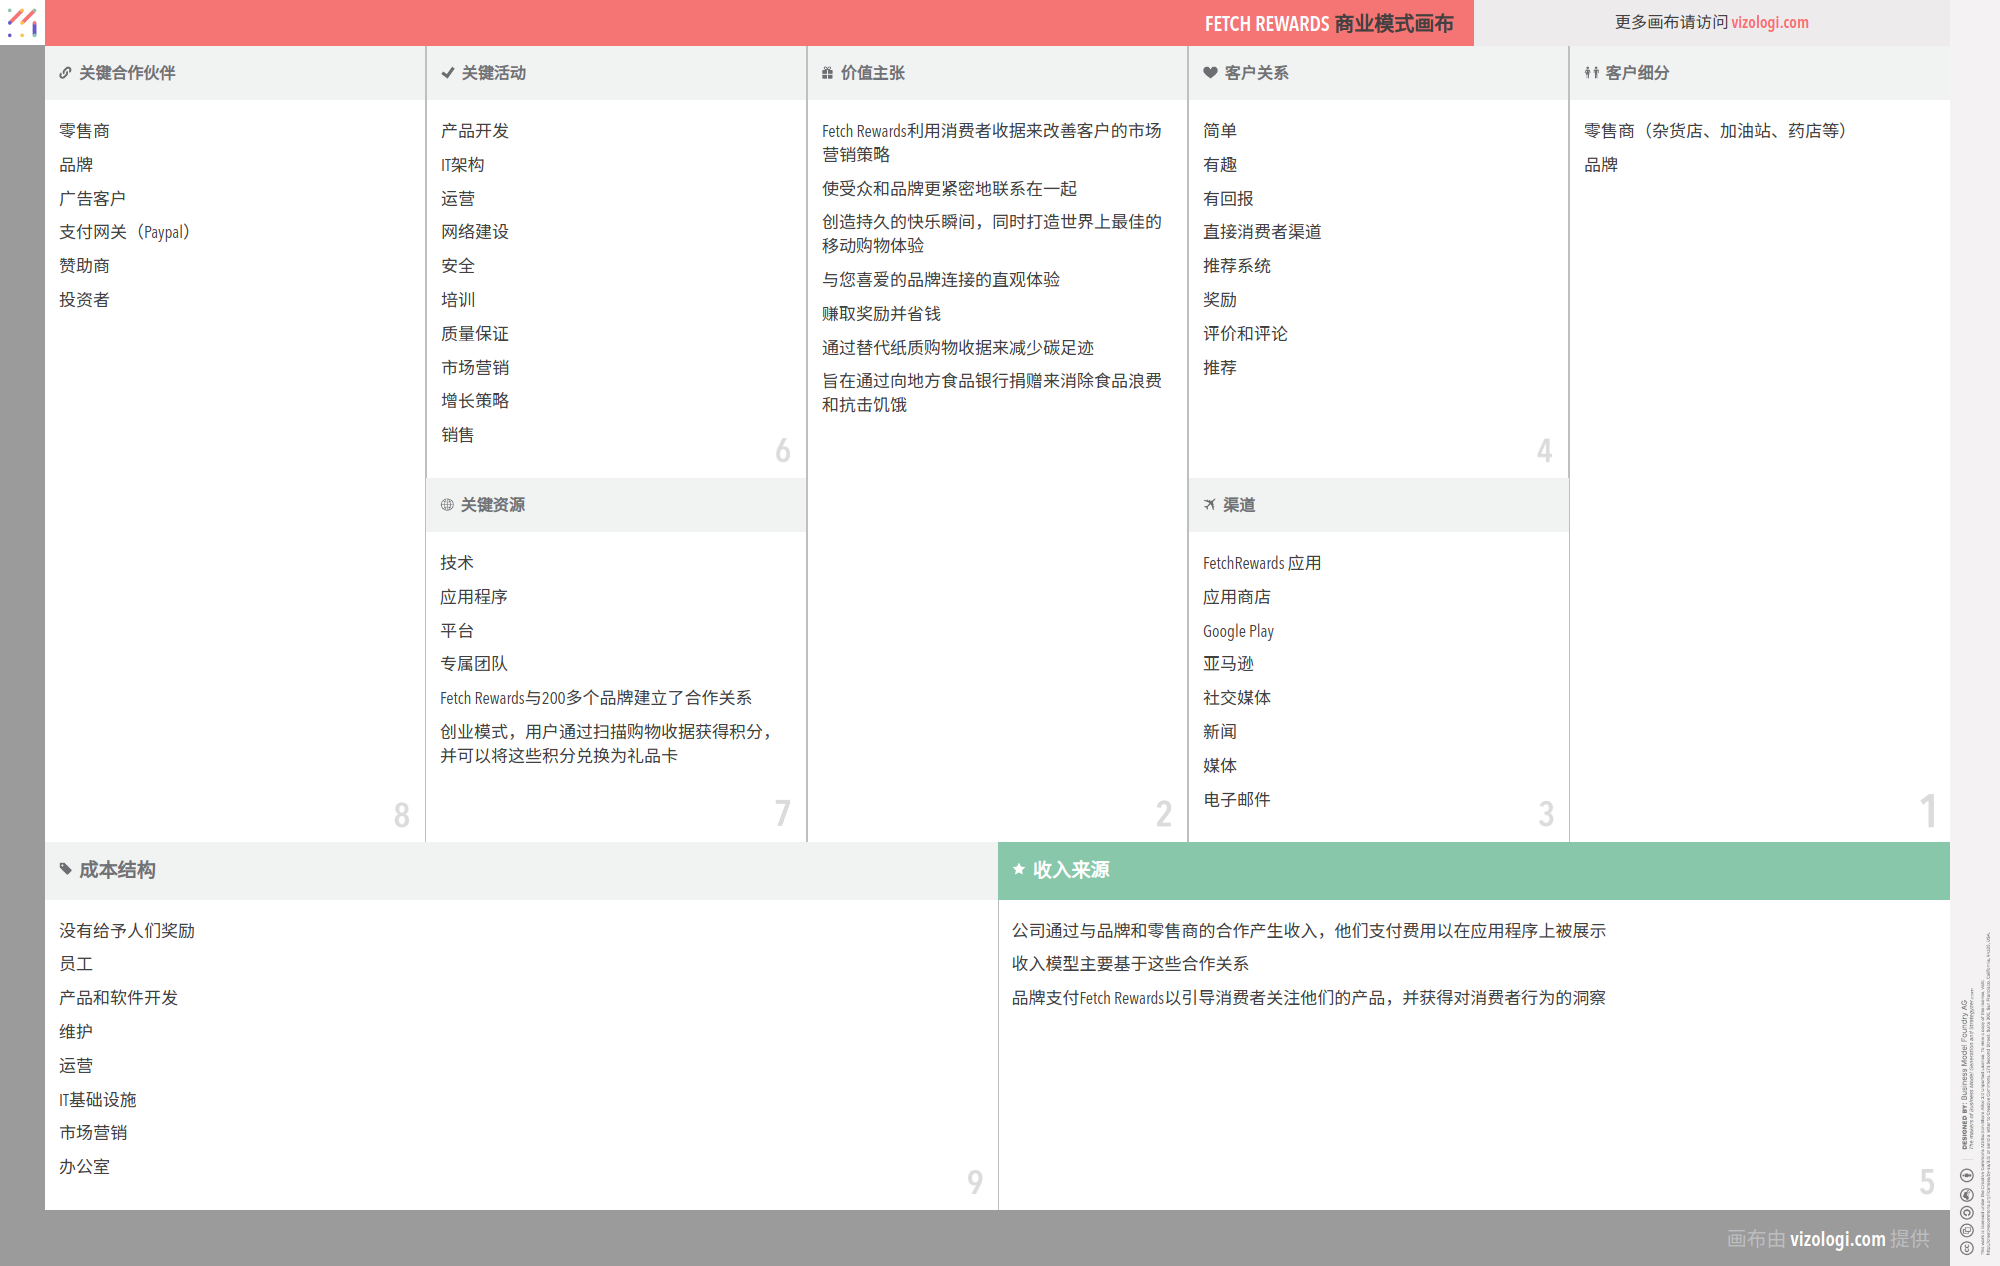Select the FETCH REWARDS 商业模式画布 title
The height and width of the screenshot is (1266, 2000).
tap(1328, 23)
